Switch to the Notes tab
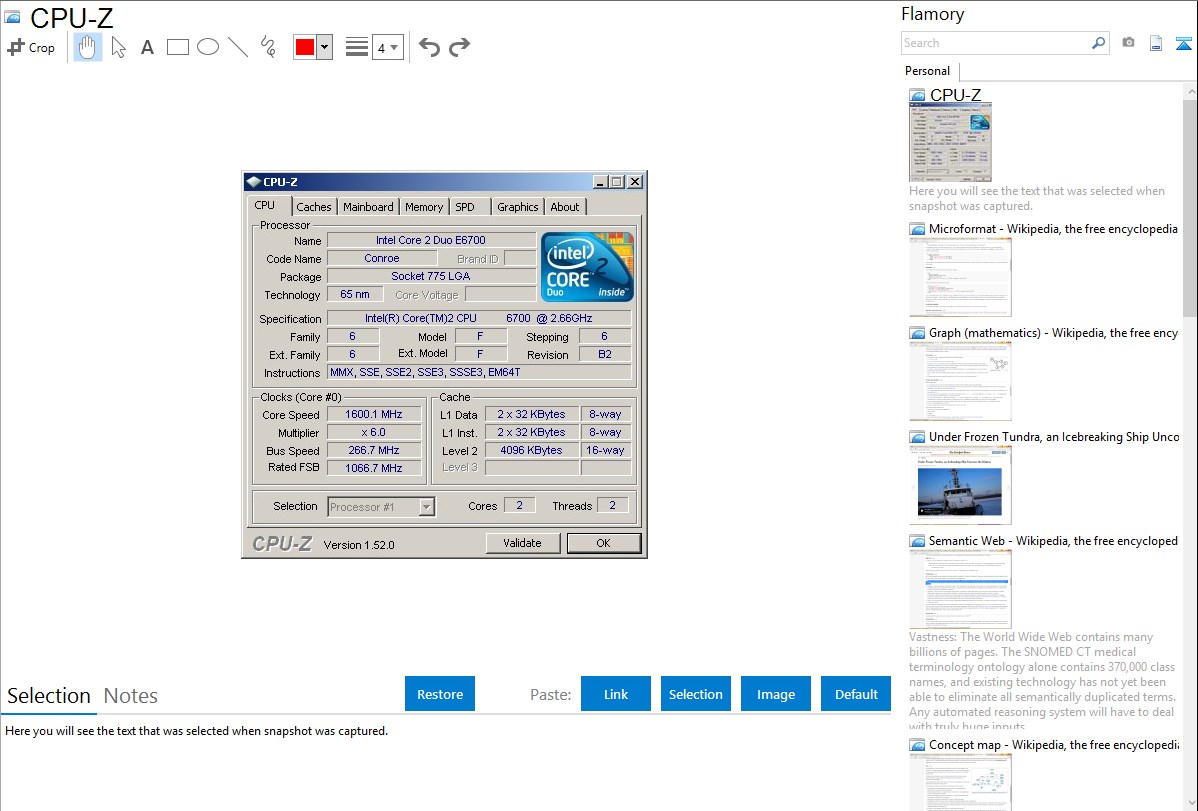This screenshot has width=1198, height=811. coord(131,696)
